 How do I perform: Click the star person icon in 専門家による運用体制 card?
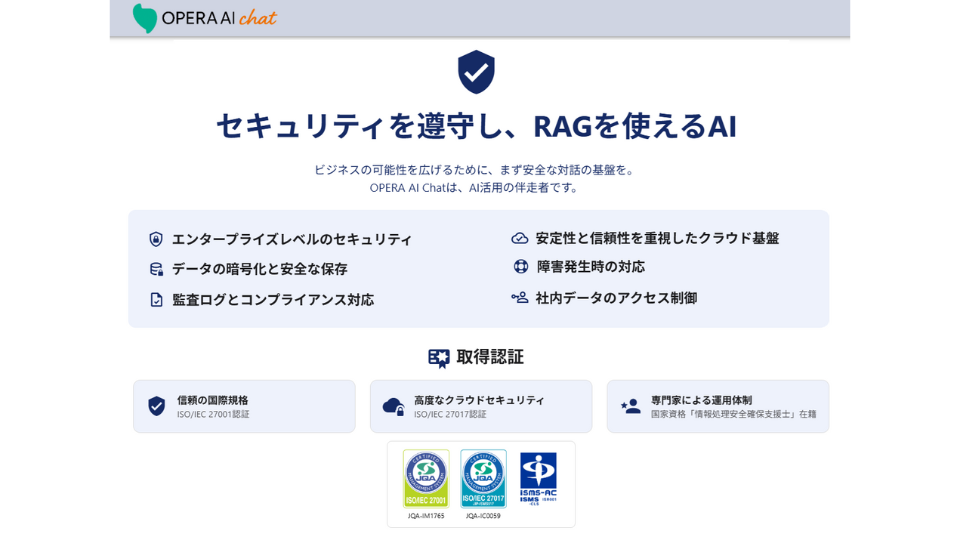click(x=631, y=406)
